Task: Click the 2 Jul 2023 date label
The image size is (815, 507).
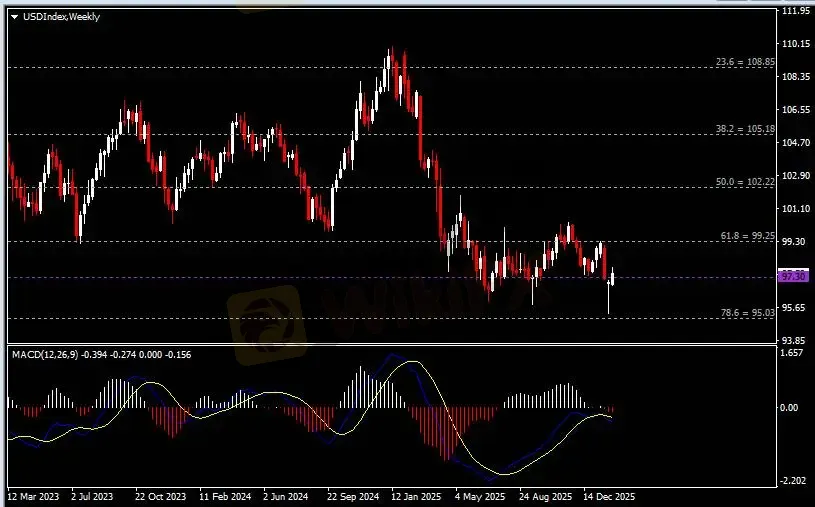Action: pos(92,497)
